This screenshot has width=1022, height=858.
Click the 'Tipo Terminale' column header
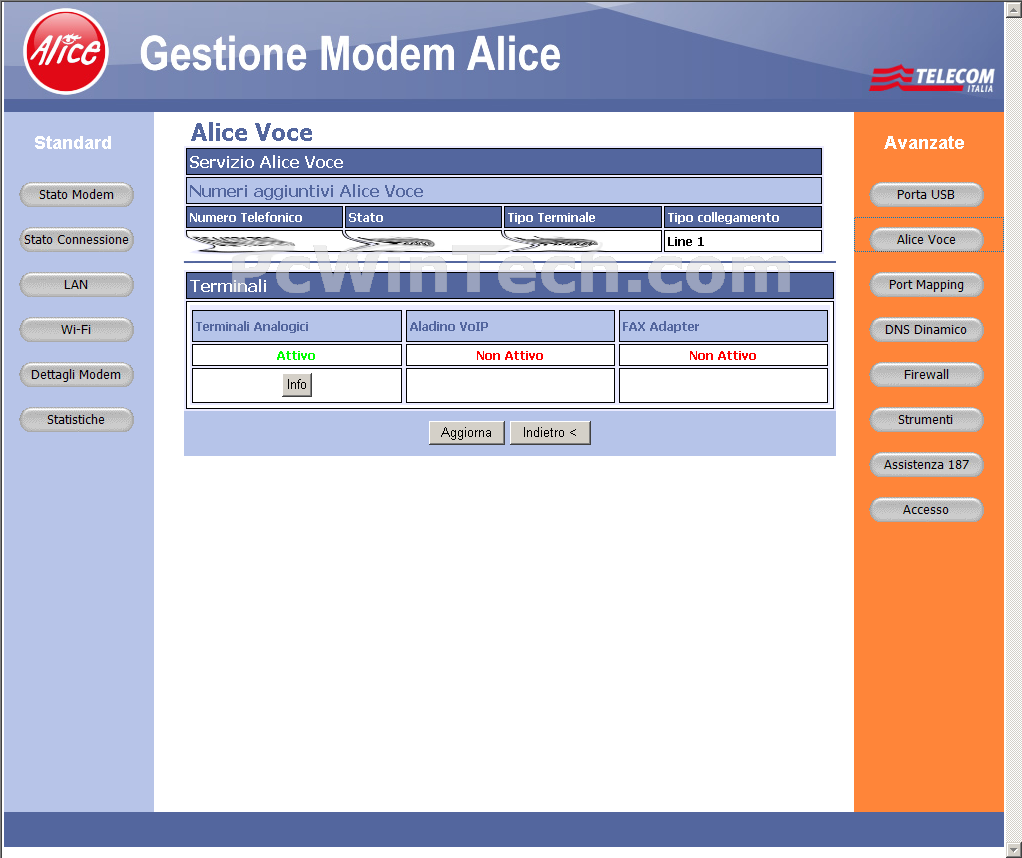click(x=583, y=217)
